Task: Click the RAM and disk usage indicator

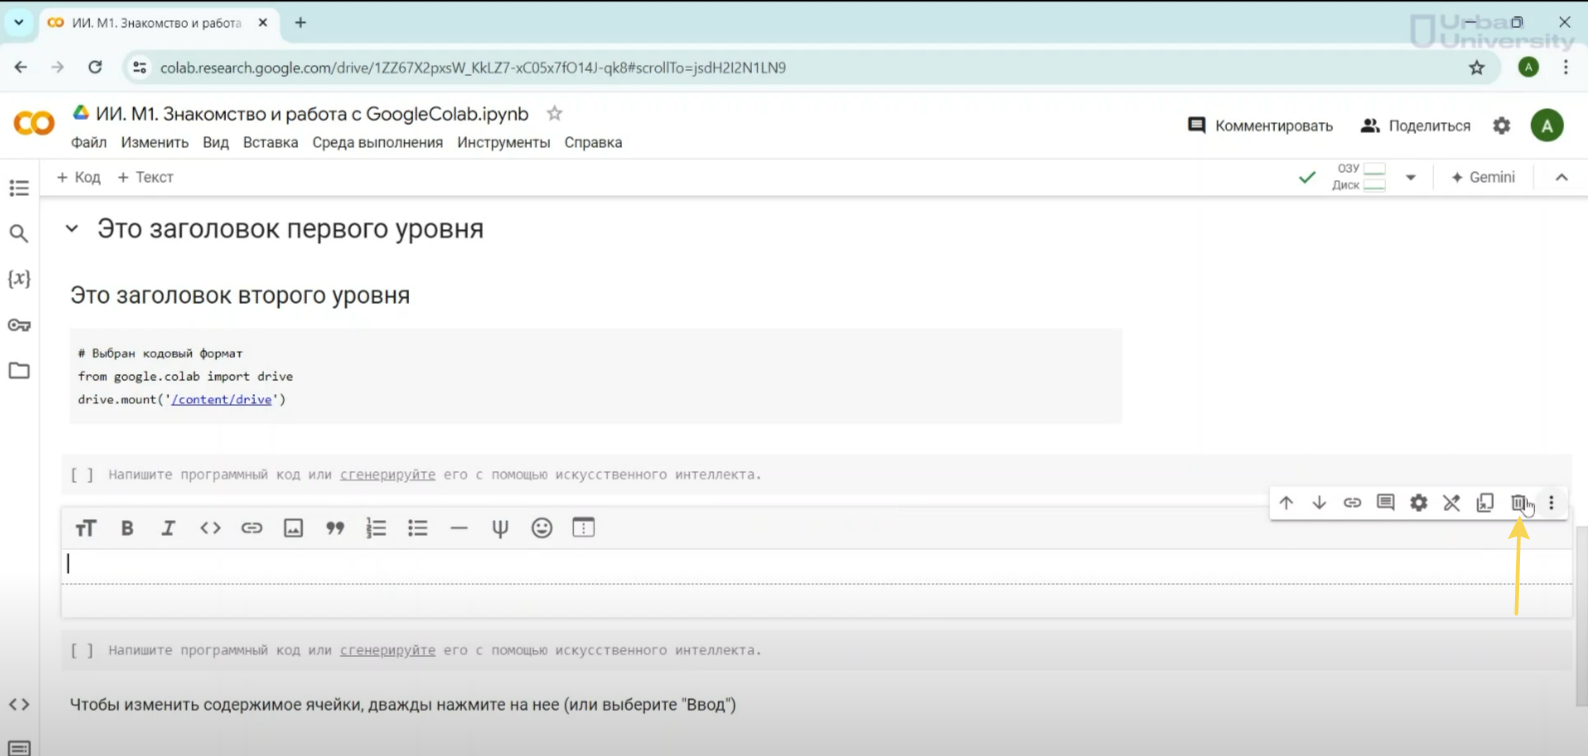Action: coord(1360,177)
